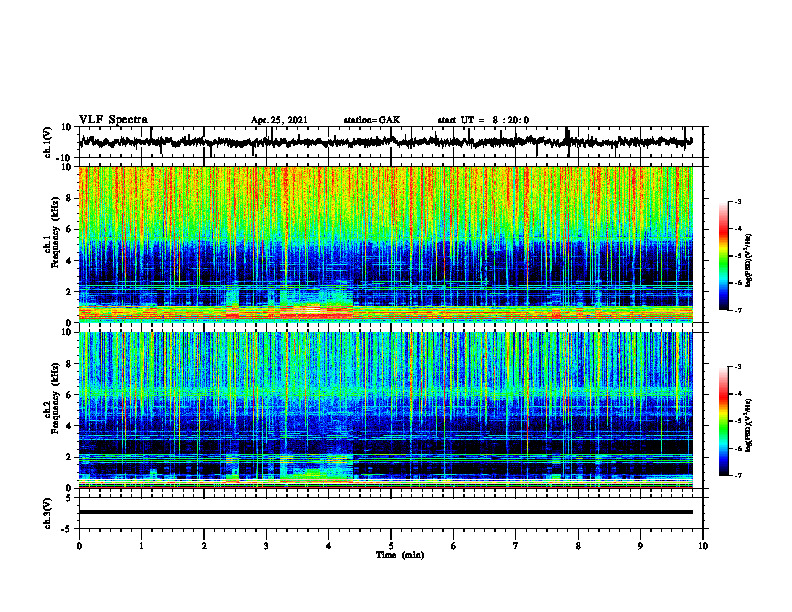The height and width of the screenshot is (612, 792).
Task: Click the "-7" label on ch.1 color bar
Action: 737,310
